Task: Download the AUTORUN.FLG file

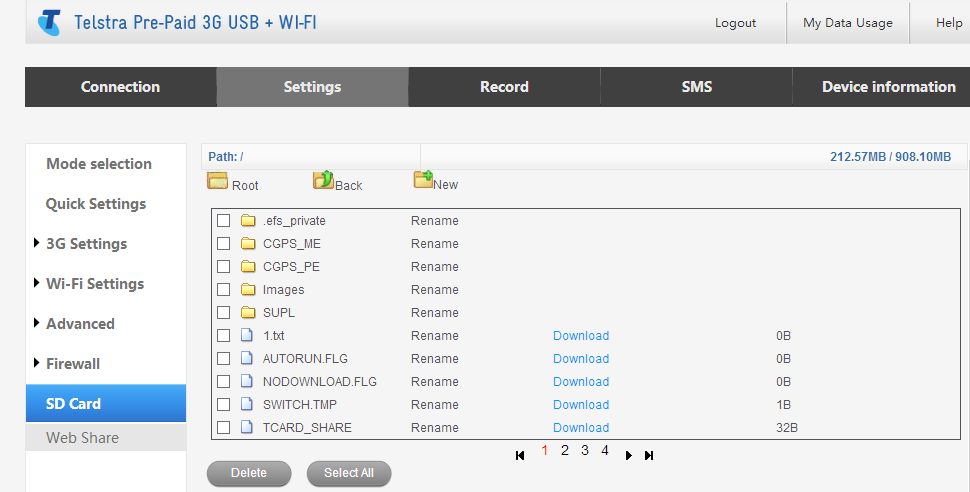Action: [581, 359]
